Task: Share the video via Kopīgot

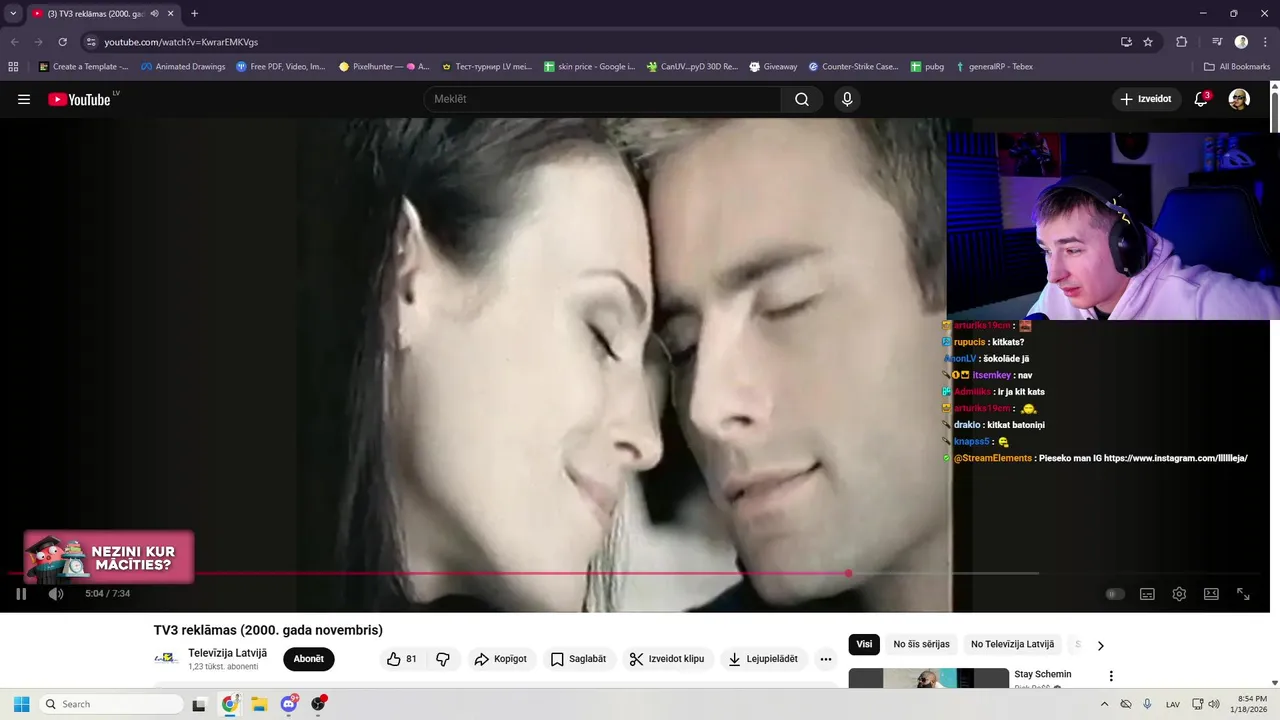Action: tap(500, 659)
